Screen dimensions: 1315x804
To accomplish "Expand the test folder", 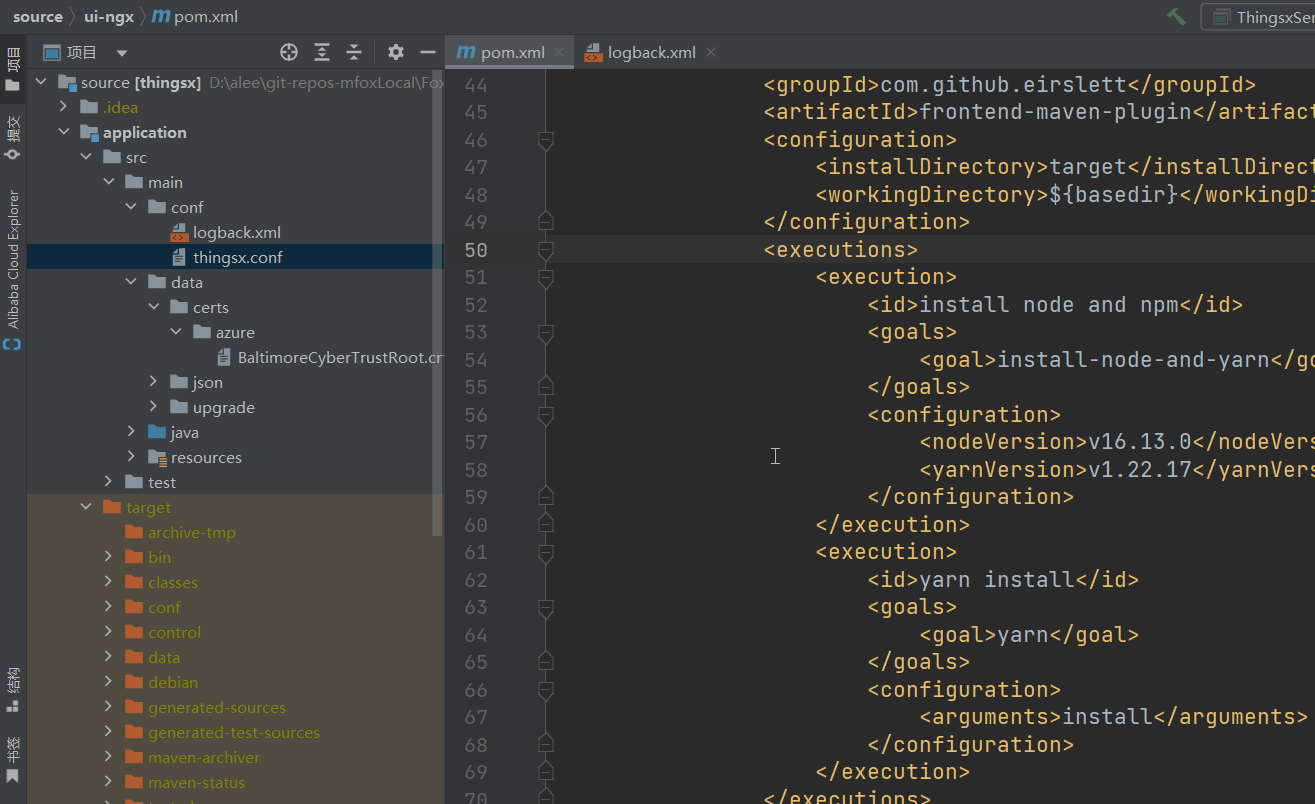I will pyautogui.click(x=108, y=482).
